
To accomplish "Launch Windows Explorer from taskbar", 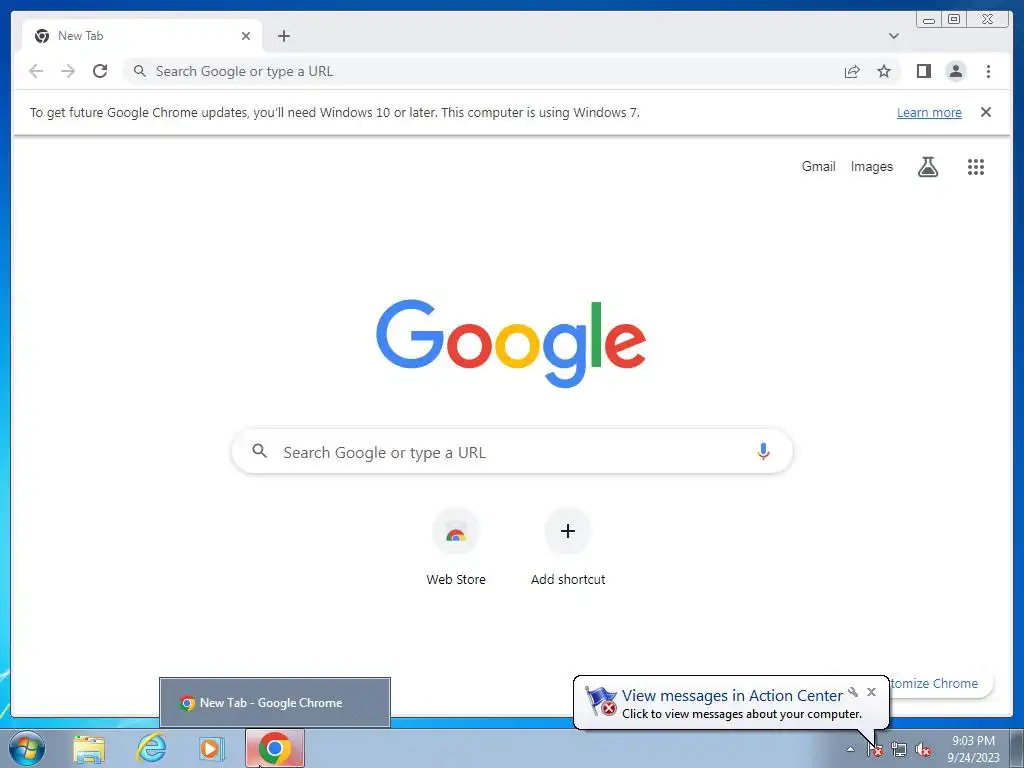I will point(89,748).
